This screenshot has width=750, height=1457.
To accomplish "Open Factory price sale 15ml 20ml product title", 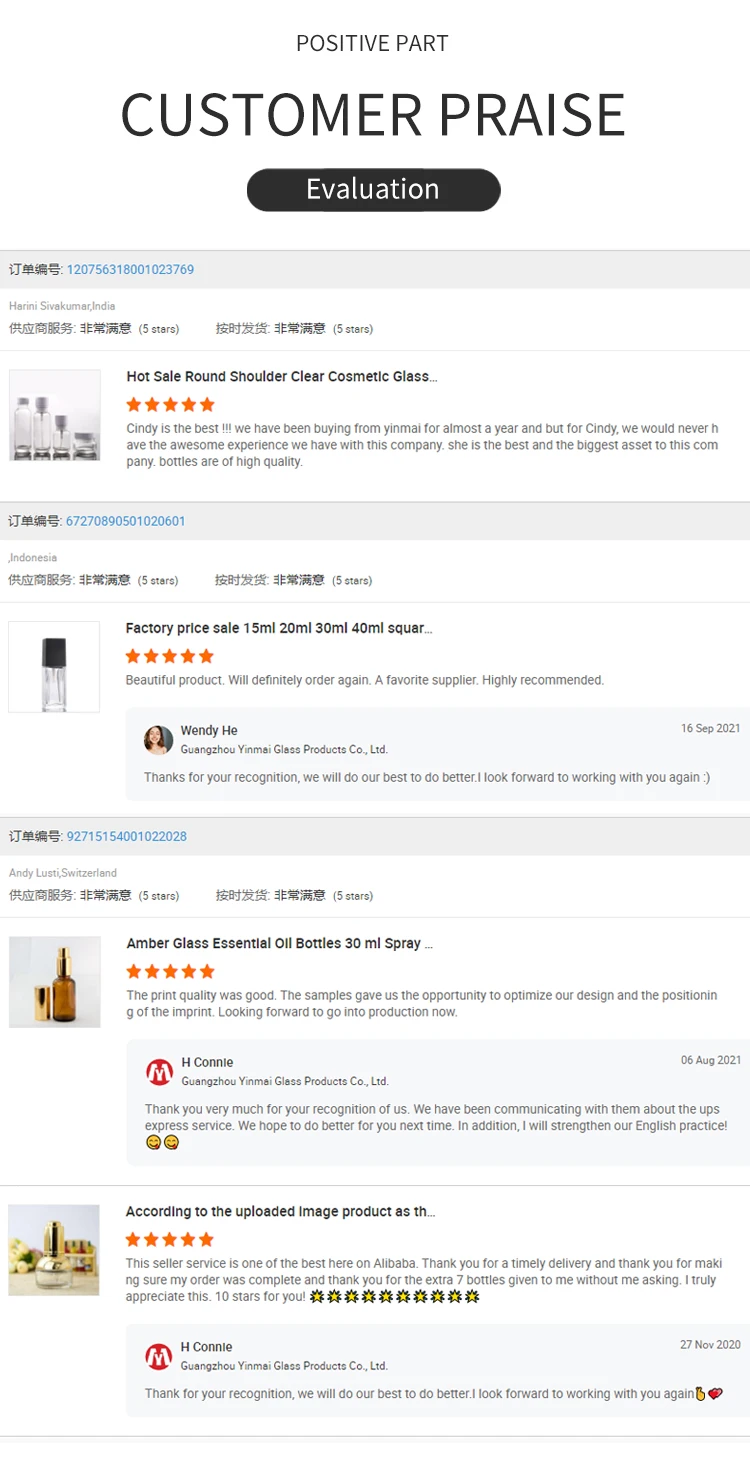I will 279,629.
